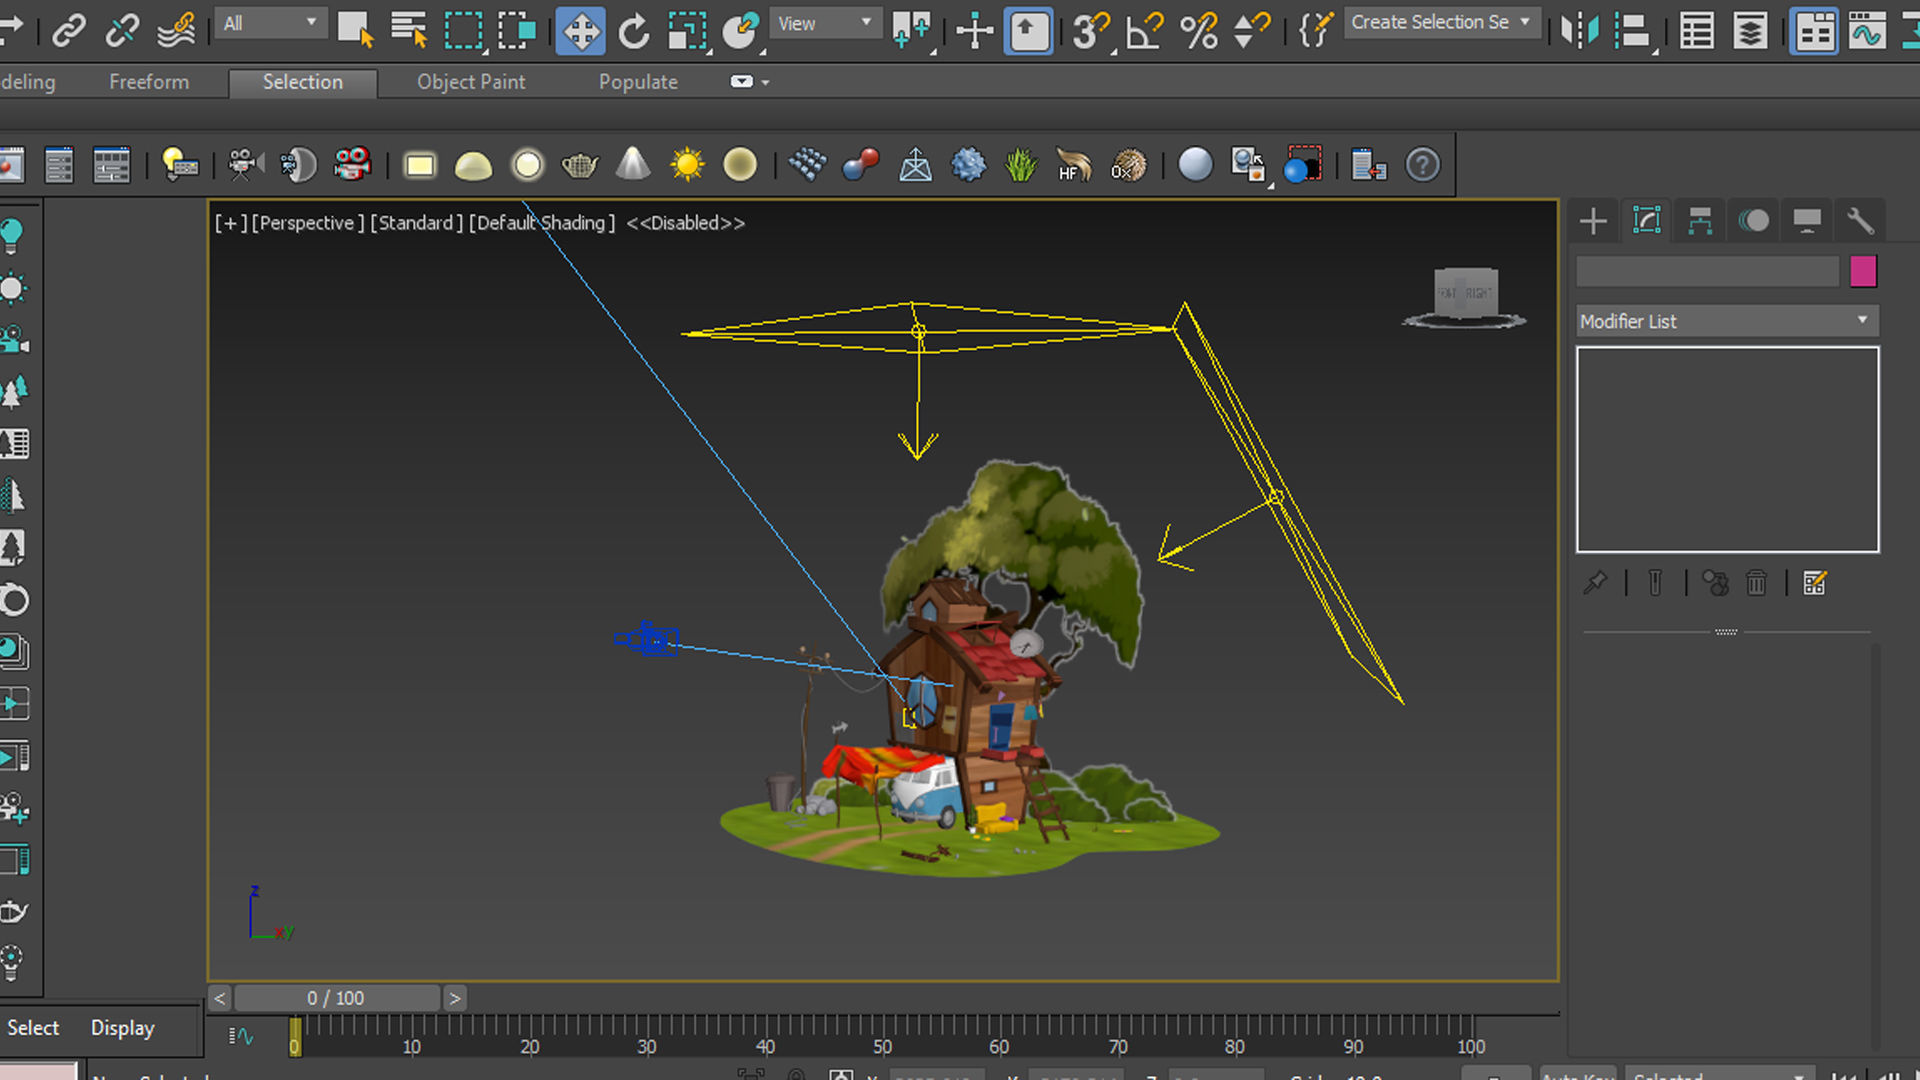The width and height of the screenshot is (1920, 1080).
Task: Click the Remove Modifier trash icon
Action: 1756,583
